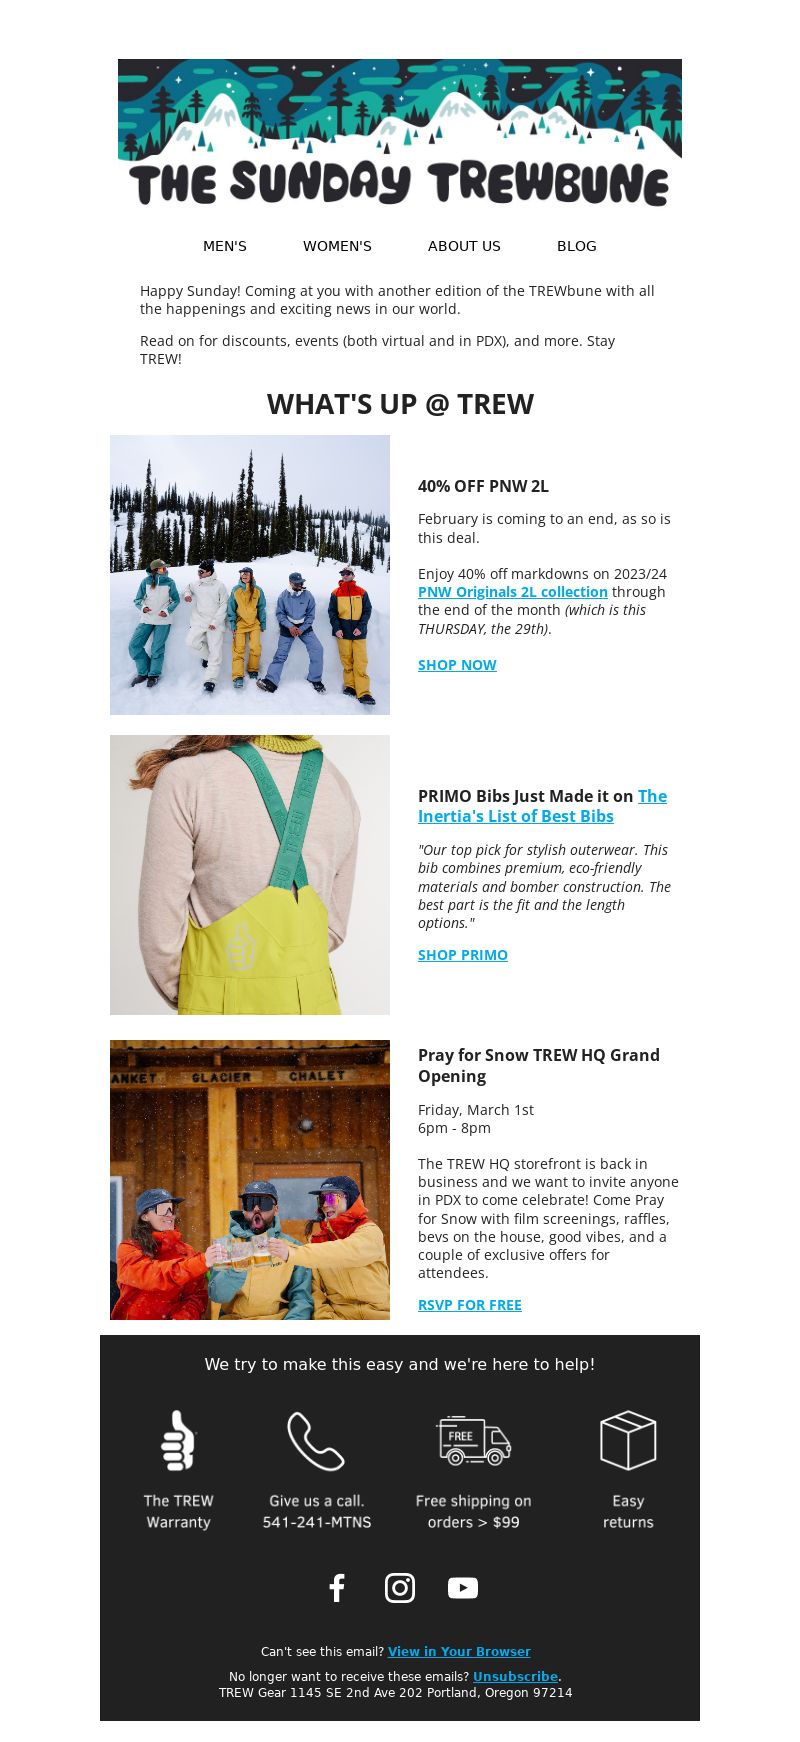
Task: Open the Instagram social icon
Action: click(400, 1588)
